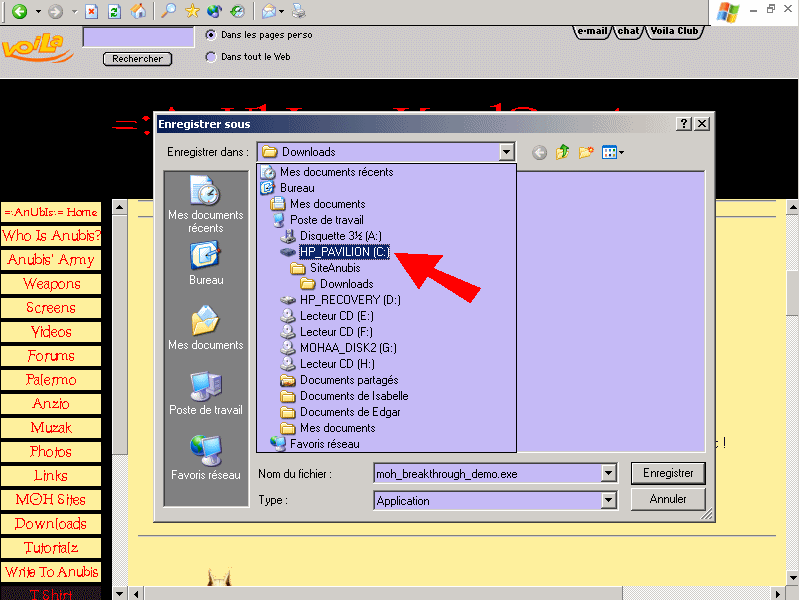
Task: Click the browser Forward arrow icon
Action: [x=55, y=11]
